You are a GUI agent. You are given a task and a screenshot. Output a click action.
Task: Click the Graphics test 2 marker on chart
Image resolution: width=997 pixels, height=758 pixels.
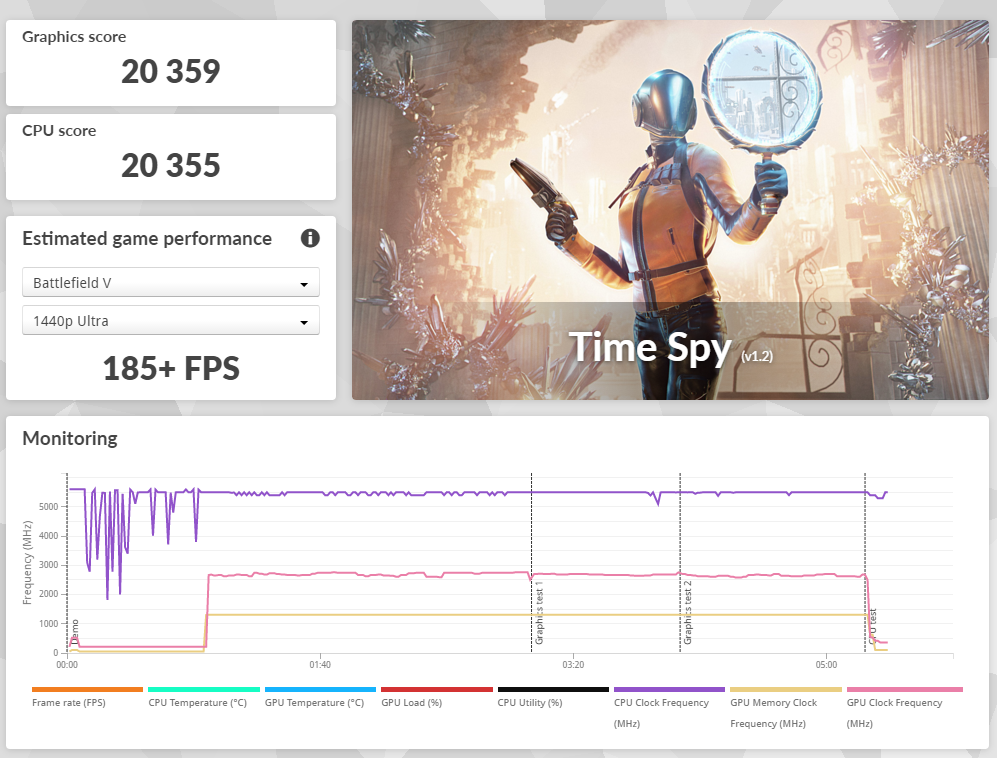pos(687,613)
